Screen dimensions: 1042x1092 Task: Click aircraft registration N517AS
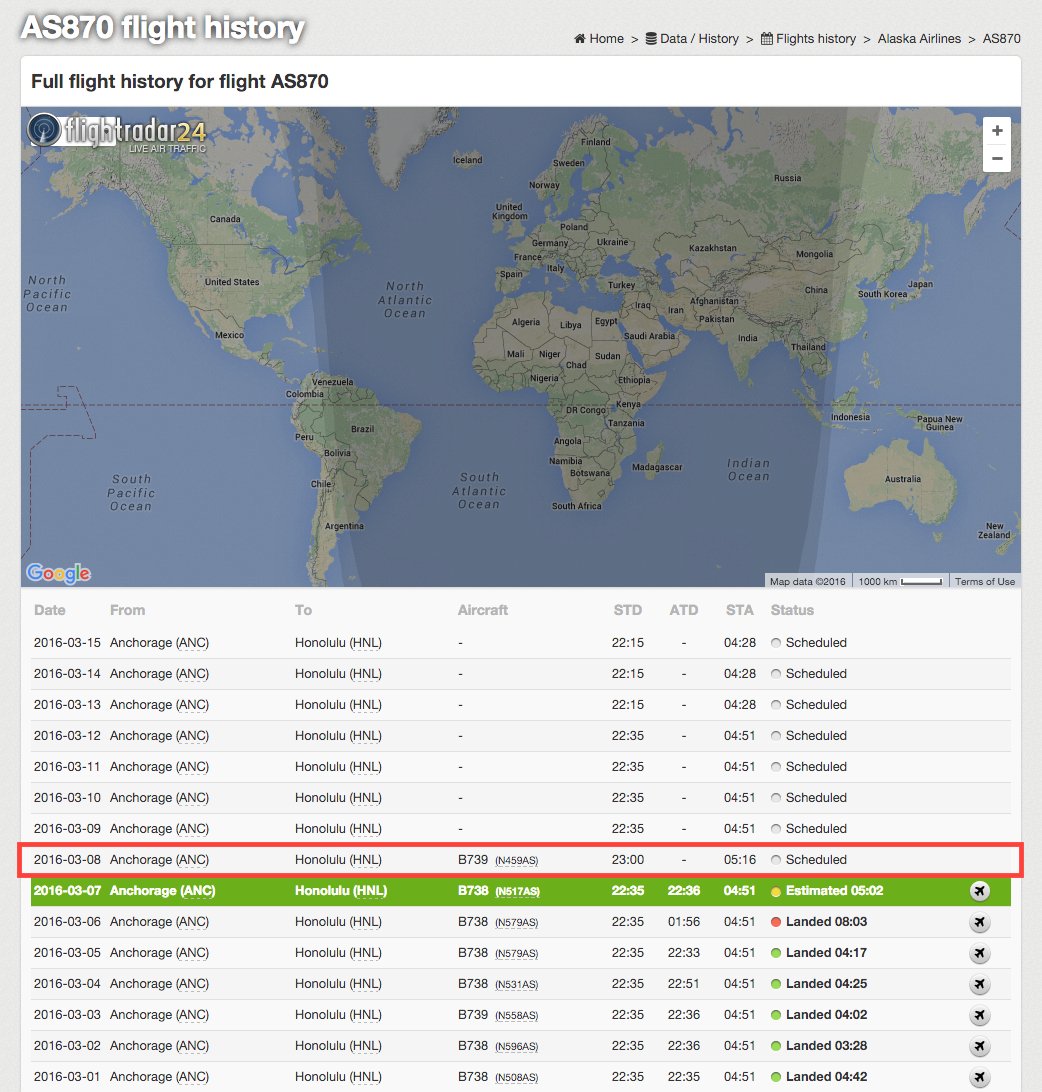(x=517, y=891)
